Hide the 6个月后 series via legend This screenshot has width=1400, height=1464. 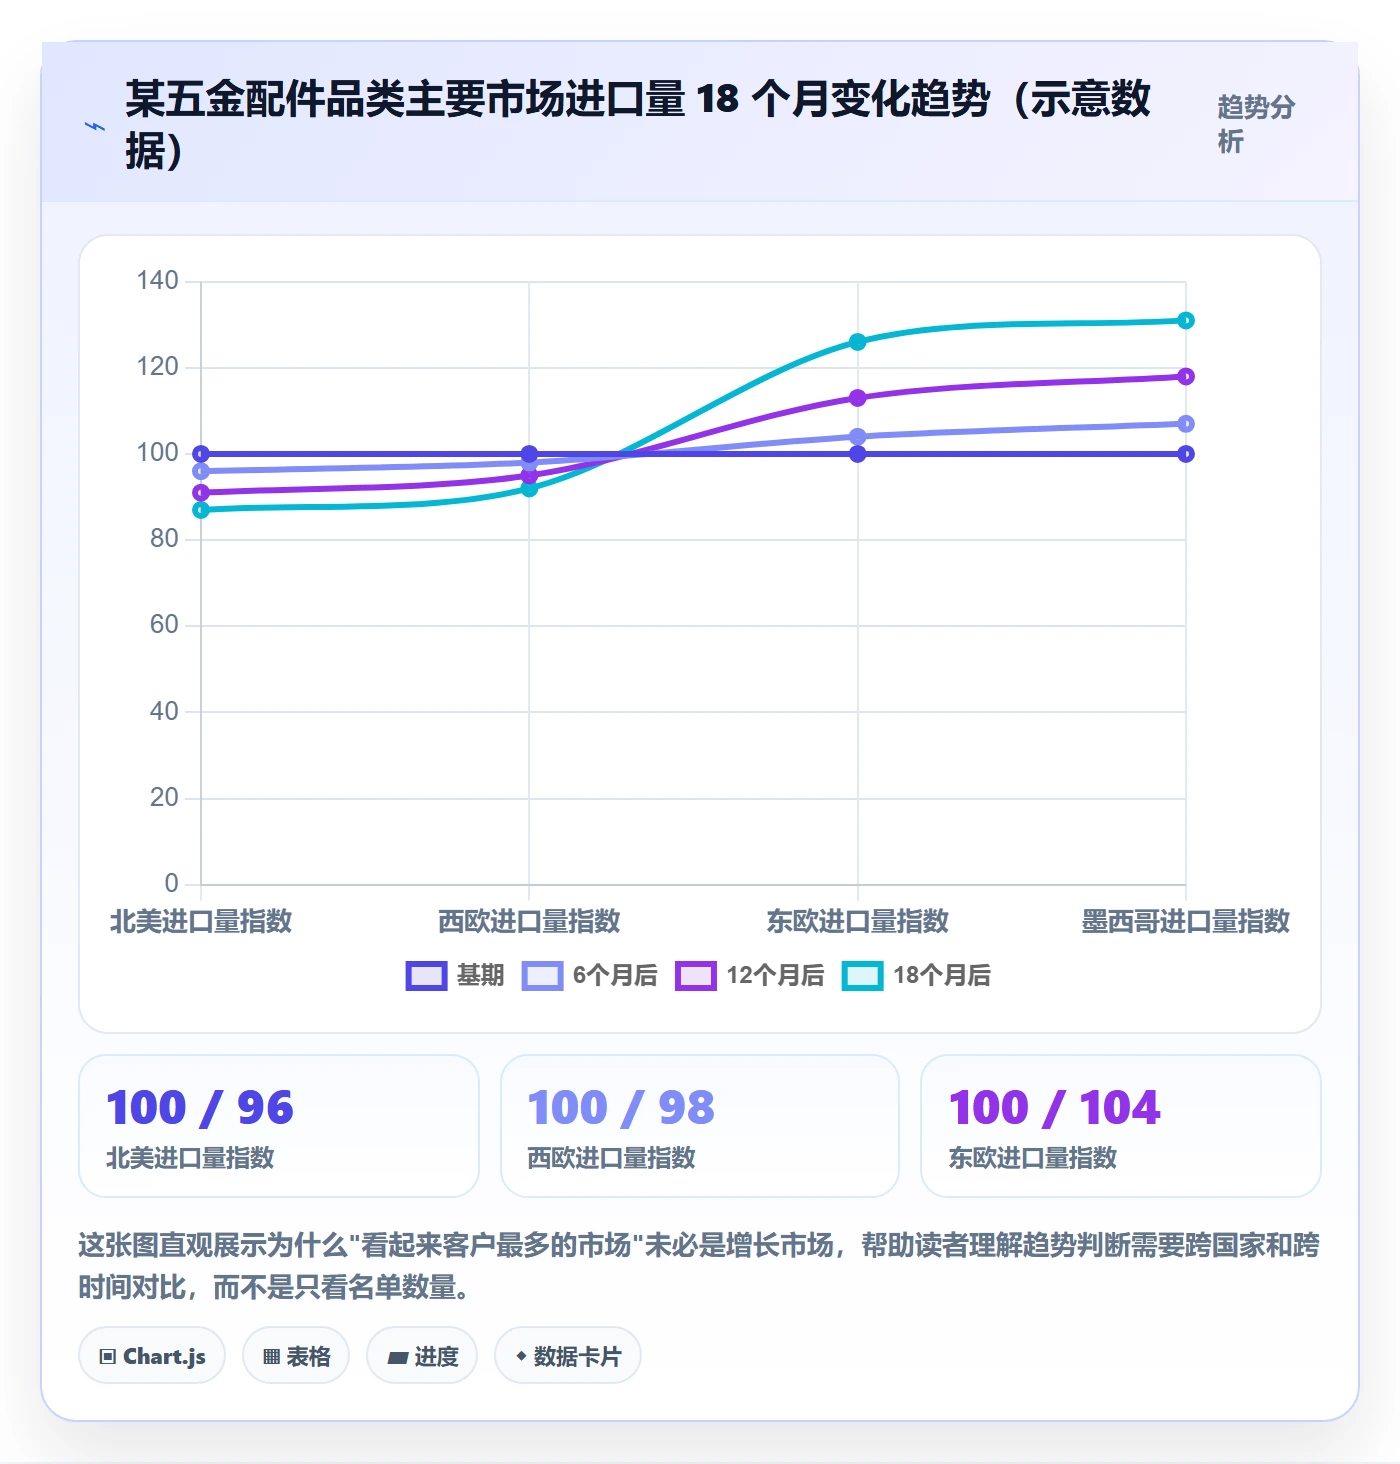590,975
